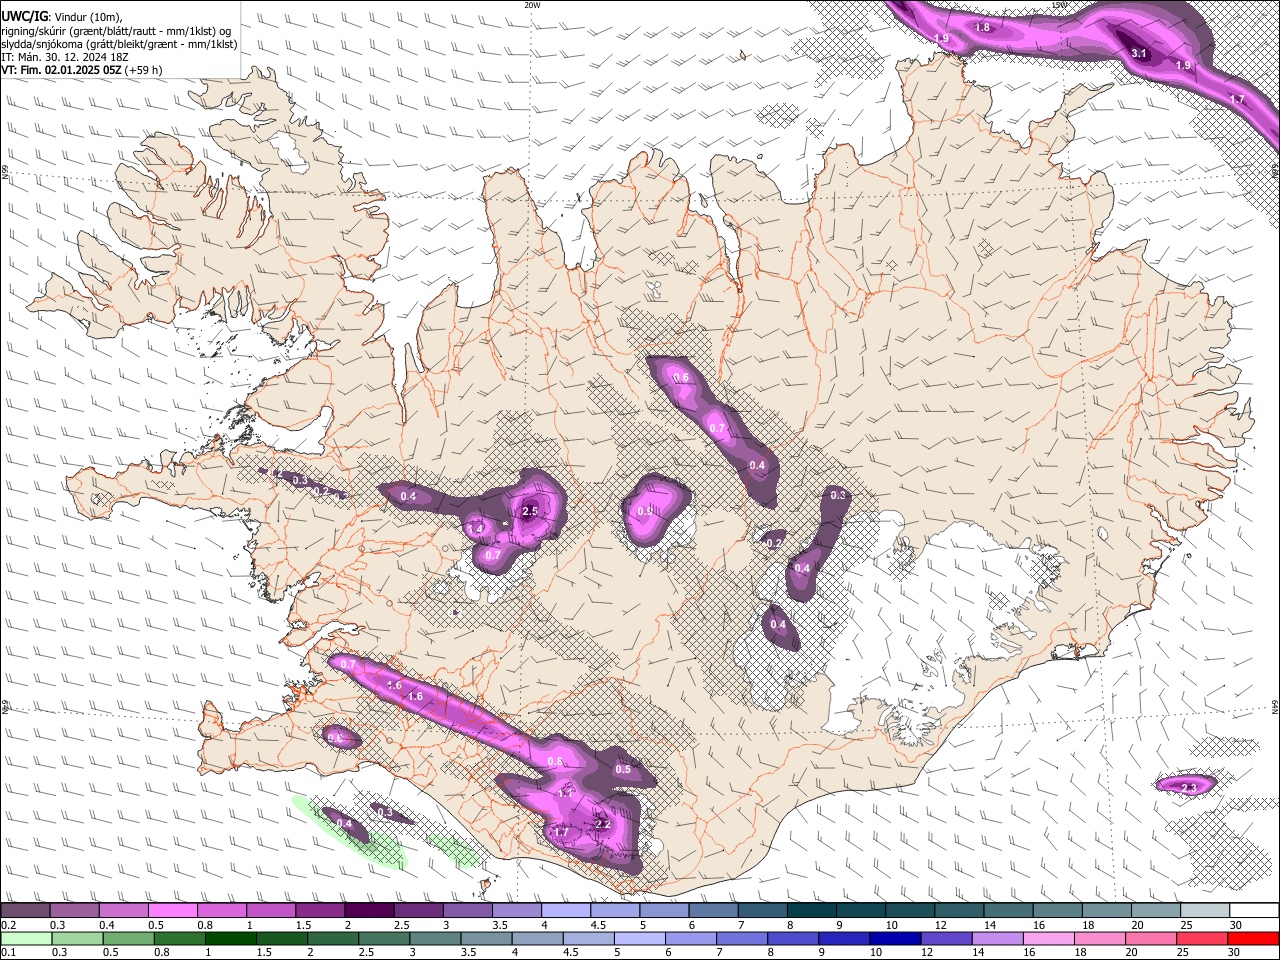Screen dimensions: 1280x960
Task: Click the 'UWC/IG: Vindur (10m),' title line
Action: [62, 16]
